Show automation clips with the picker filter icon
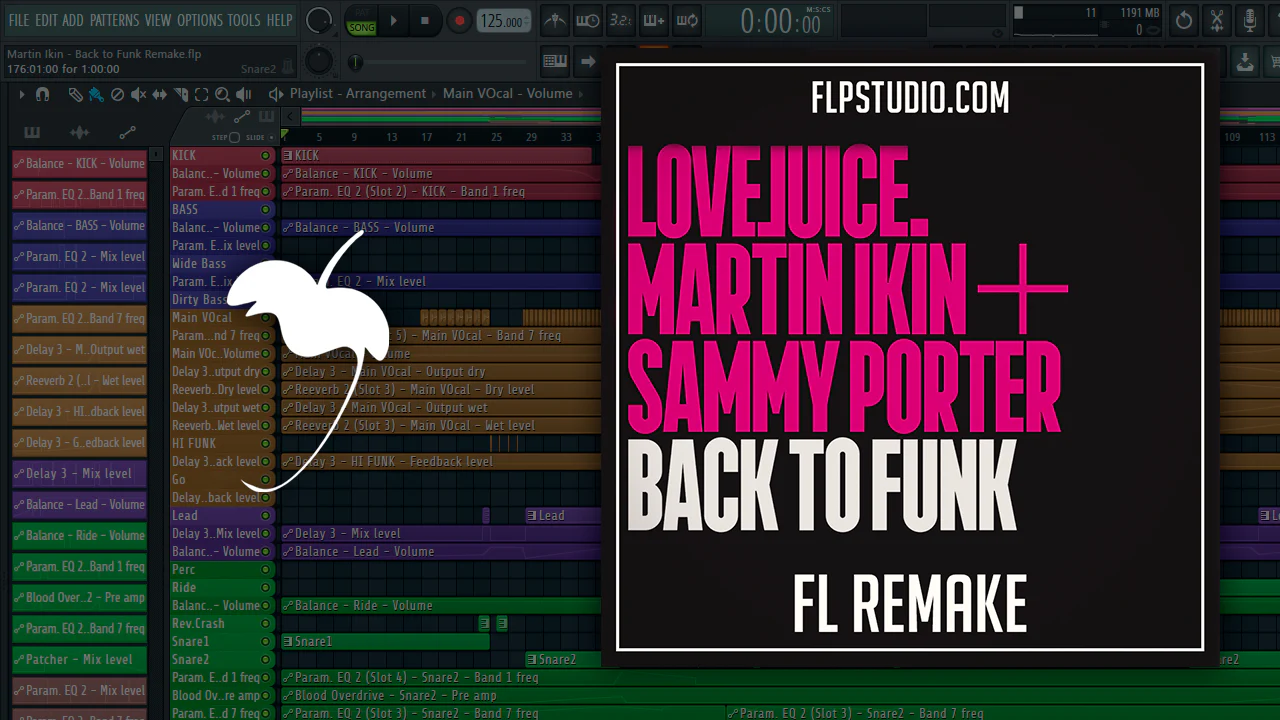The height and width of the screenshot is (720, 1280). (127, 132)
